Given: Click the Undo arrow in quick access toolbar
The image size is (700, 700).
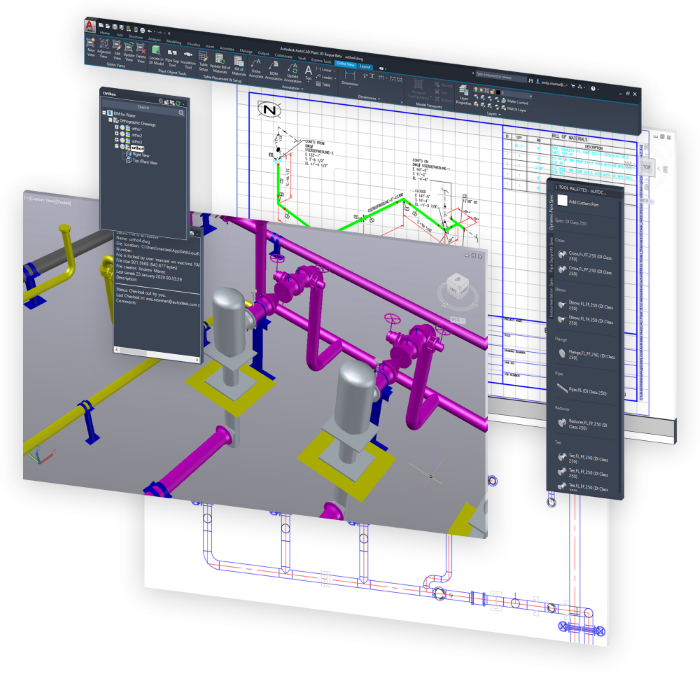Looking at the screenshot, I should [x=150, y=31].
